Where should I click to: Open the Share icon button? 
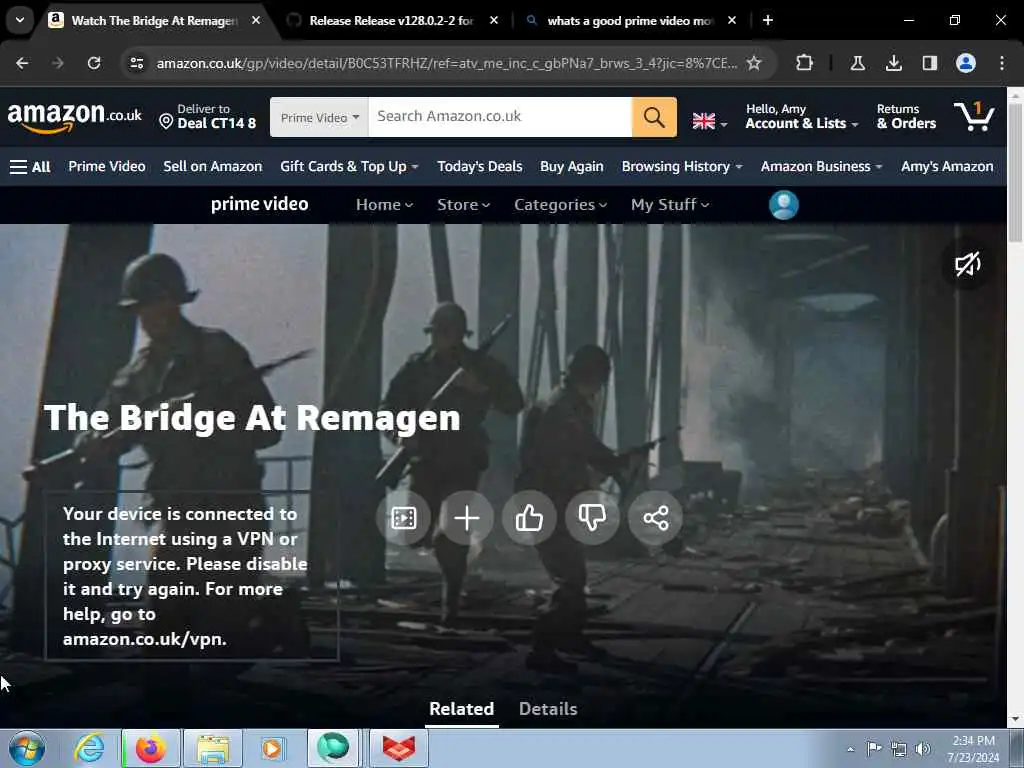coord(655,518)
